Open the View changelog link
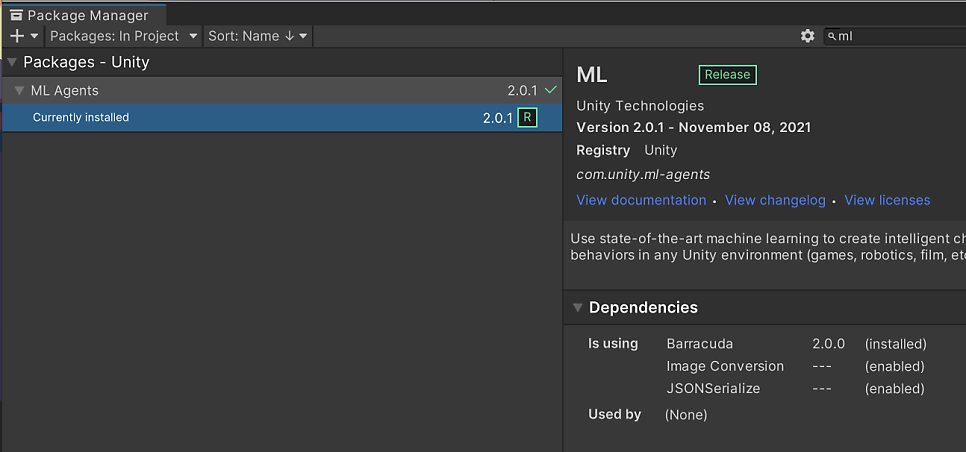Image resolution: width=966 pixels, height=452 pixels. 775,200
